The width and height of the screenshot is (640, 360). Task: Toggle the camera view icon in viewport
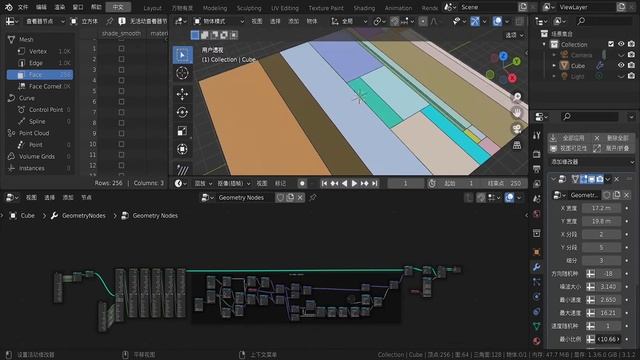(x=517, y=129)
